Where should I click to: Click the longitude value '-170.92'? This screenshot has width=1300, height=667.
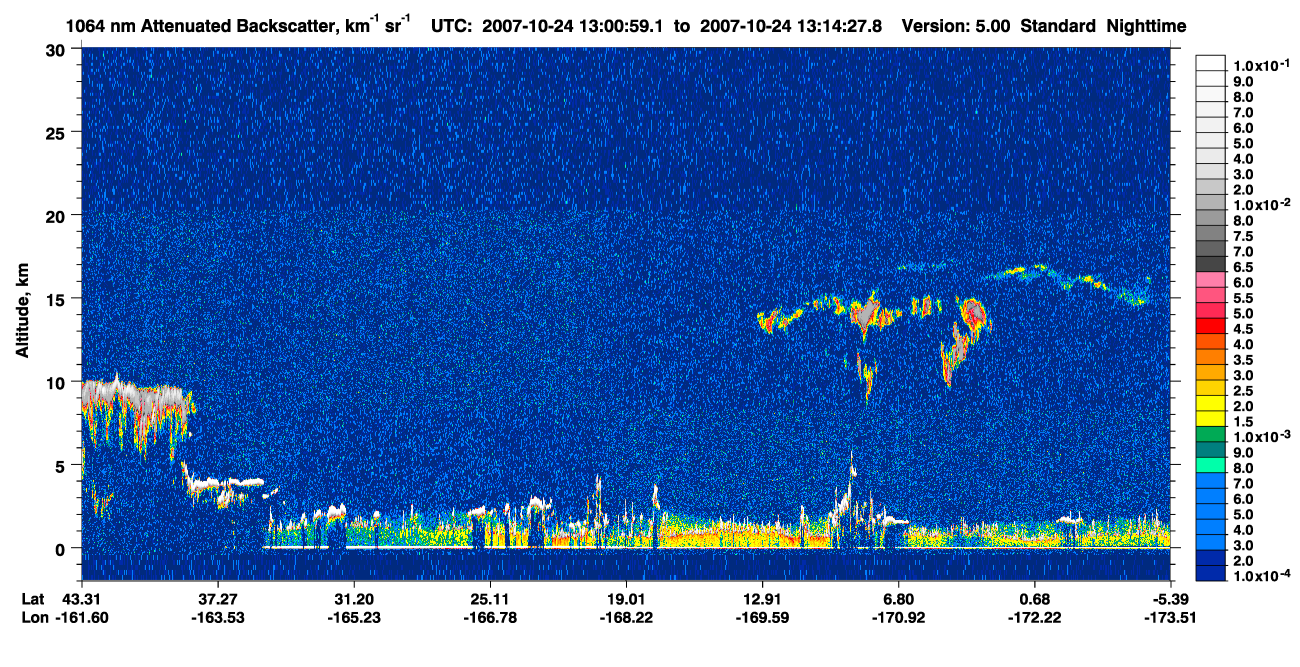click(x=899, y=617)
